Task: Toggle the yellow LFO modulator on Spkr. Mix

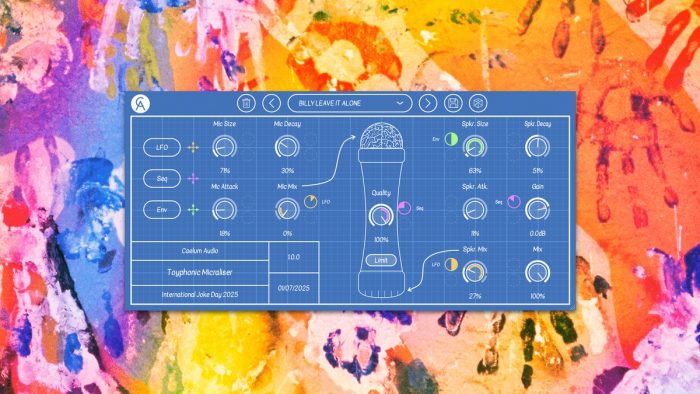Action: (x=451, y=265)
